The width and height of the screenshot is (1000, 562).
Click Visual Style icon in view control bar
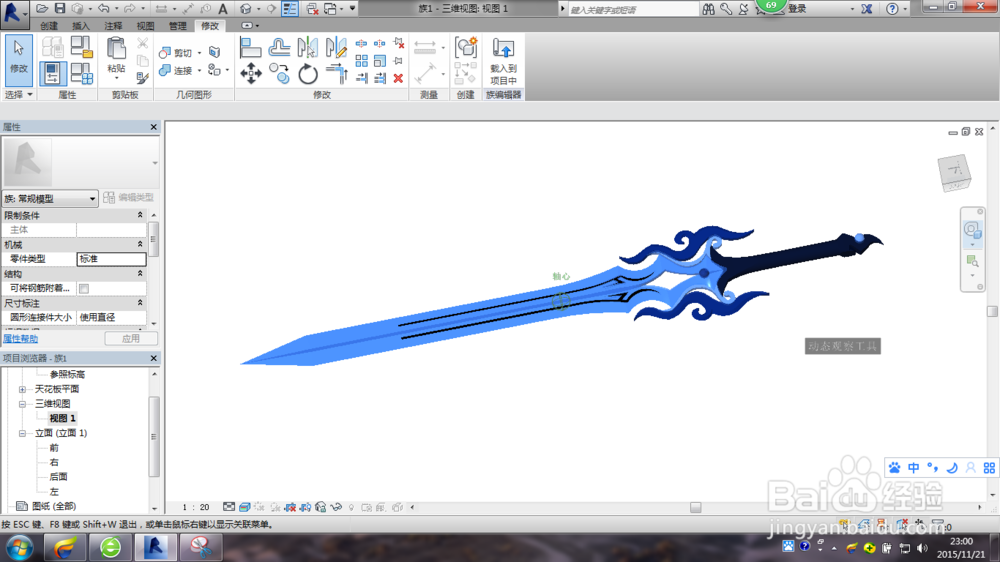[x=244, y=507]
